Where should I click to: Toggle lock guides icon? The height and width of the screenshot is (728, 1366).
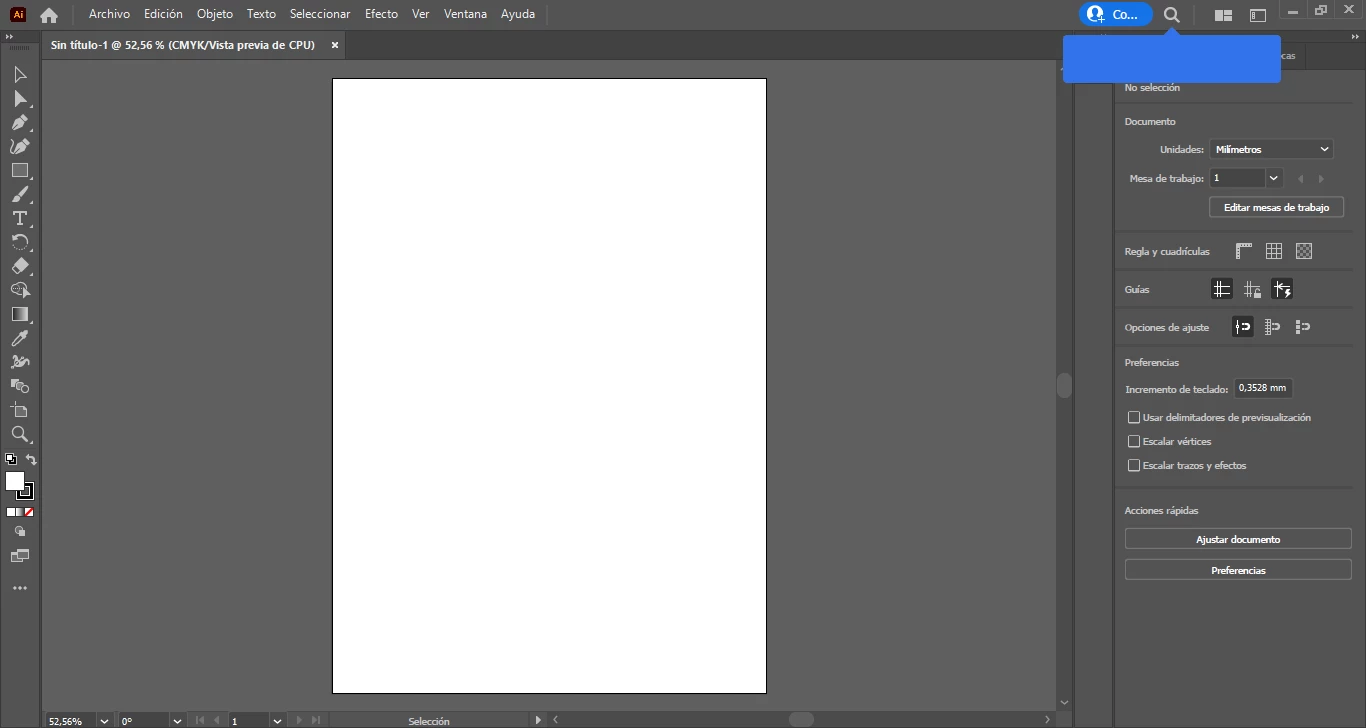point(1252,290)
